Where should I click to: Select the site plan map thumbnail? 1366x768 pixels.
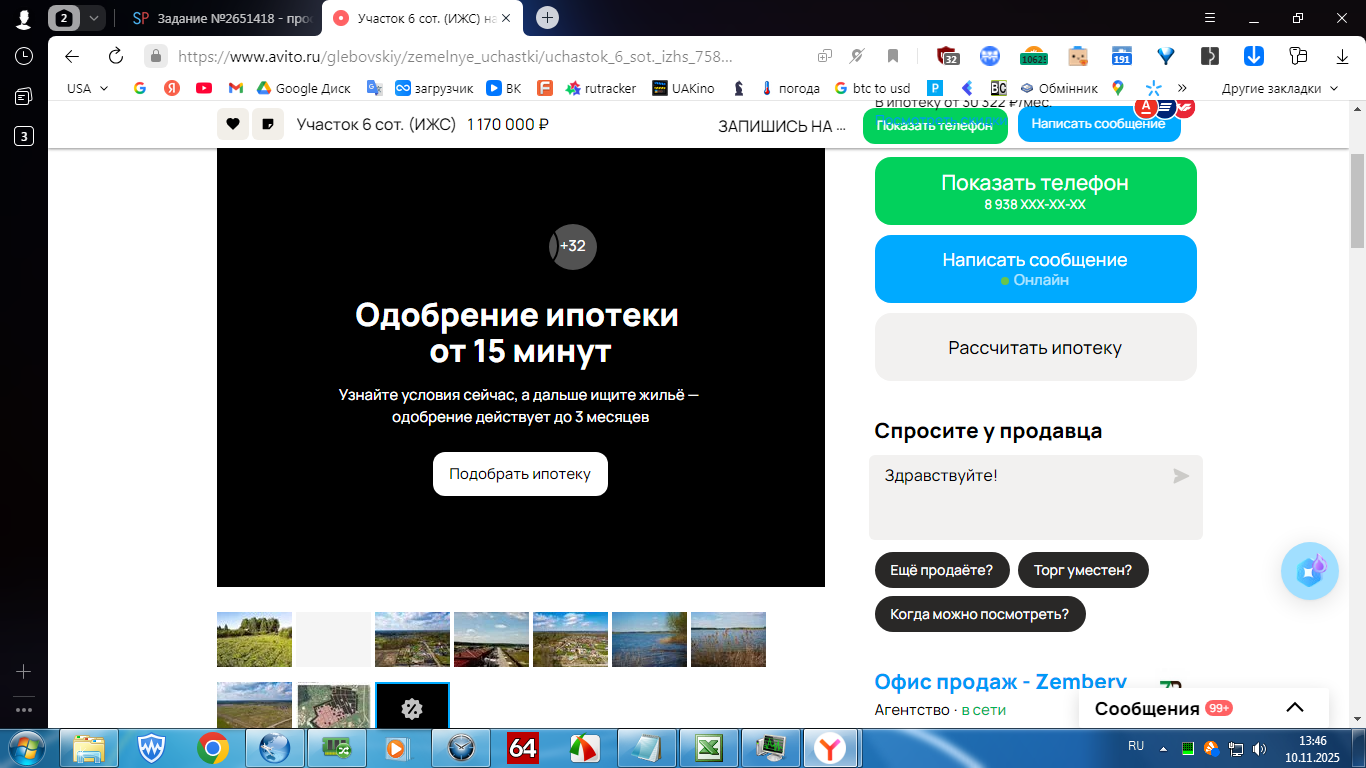[333, 706]
